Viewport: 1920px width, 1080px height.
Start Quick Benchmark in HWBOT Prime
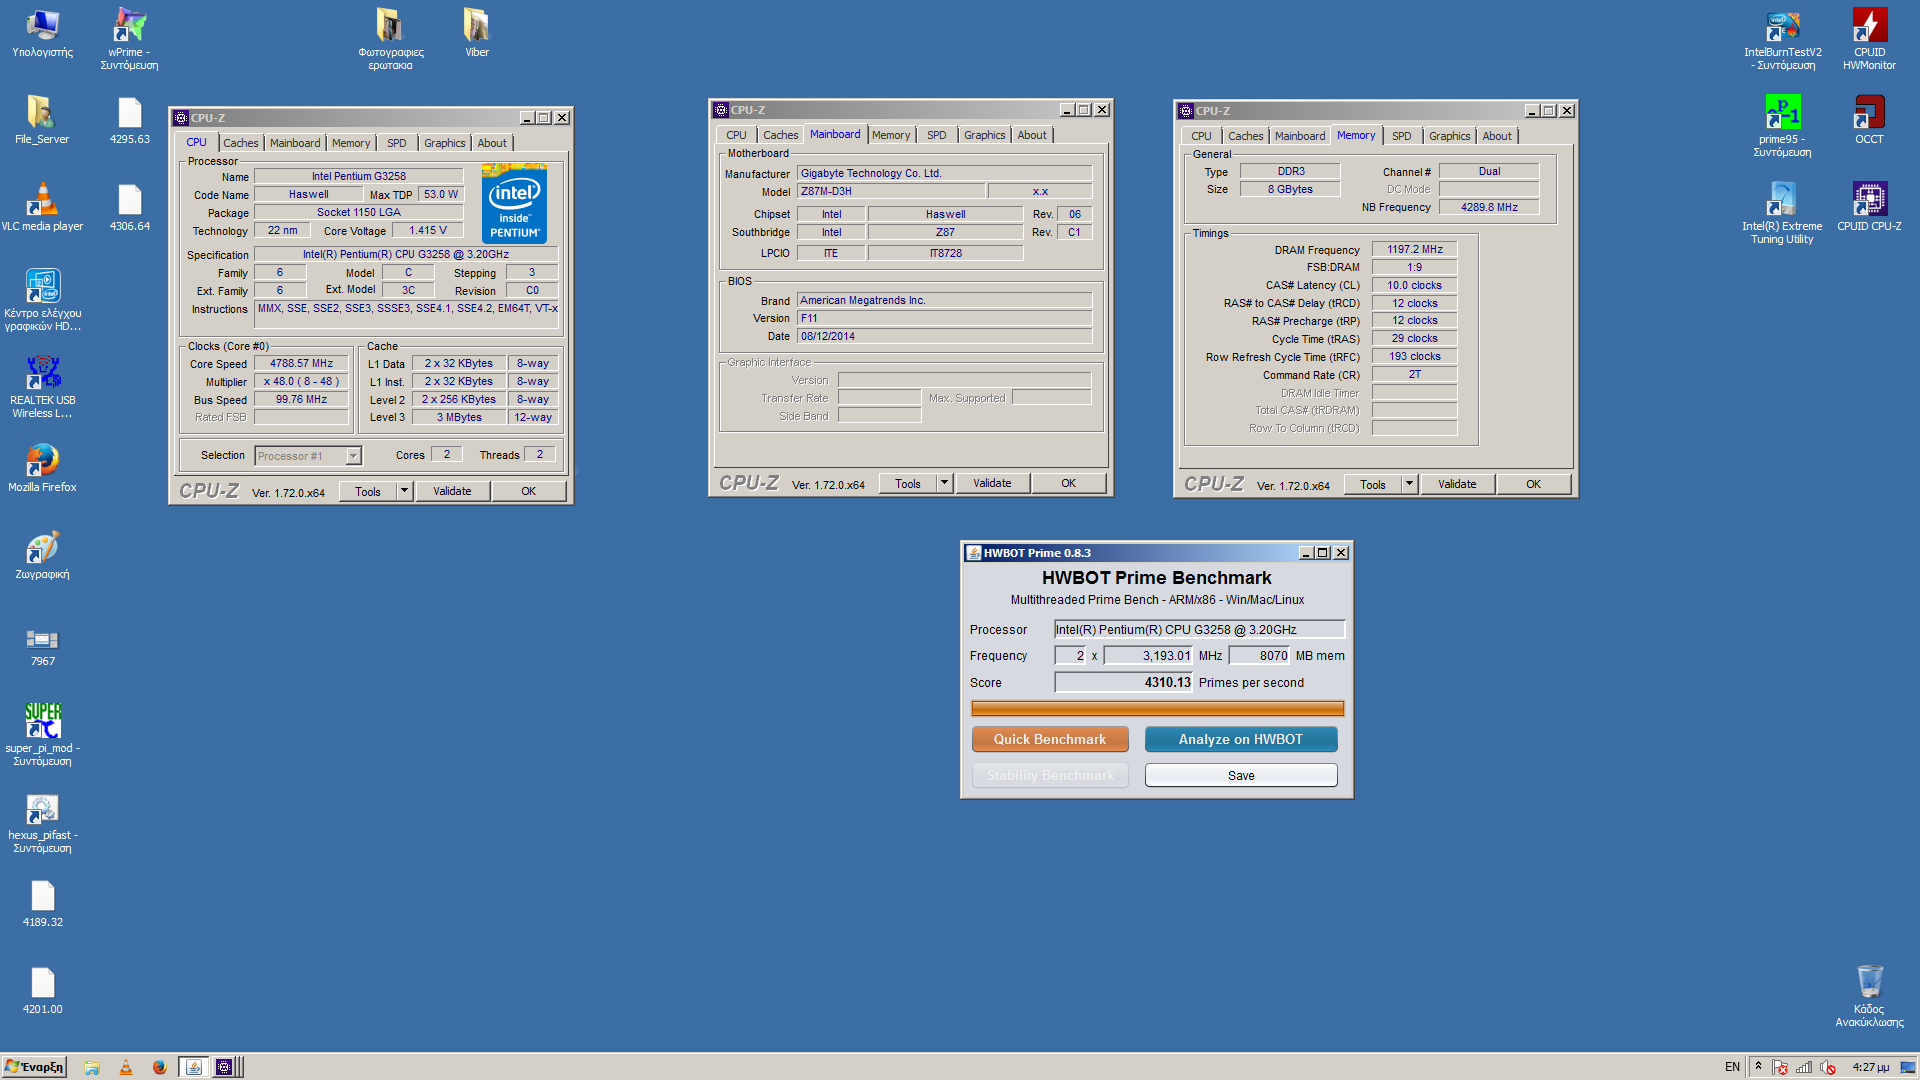pos(1050,739)
